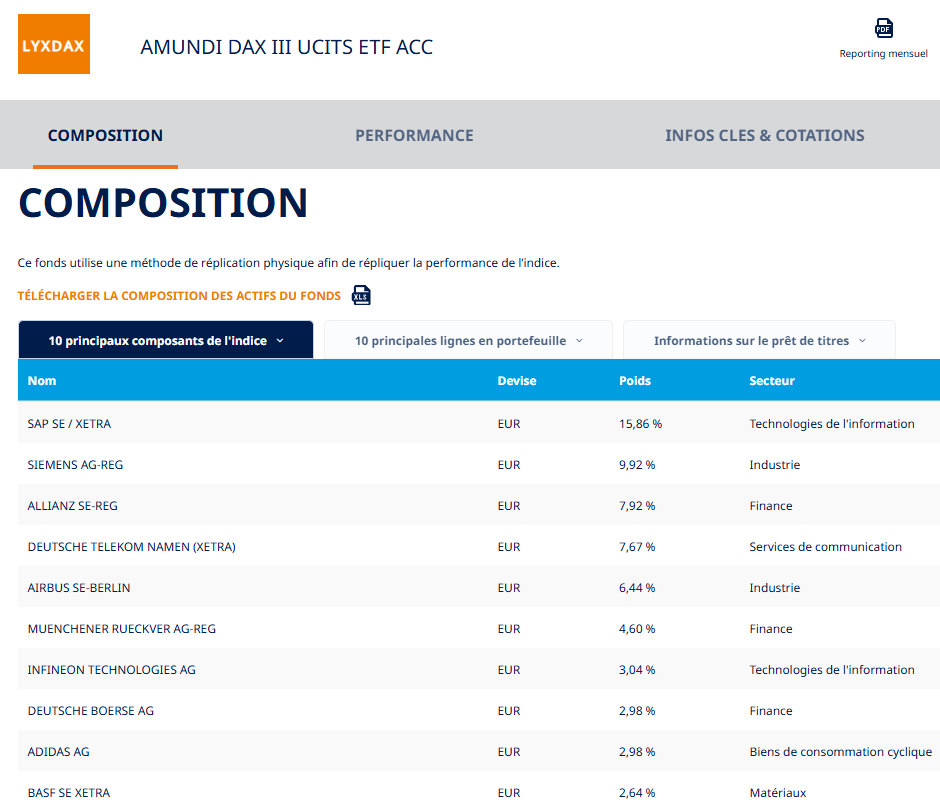Image resolution: width=940 pixels, height=811 pixels.
Task: Select DEUTSCHE TELEKOM NAMEN (XETRA) name
Action: 131,547
